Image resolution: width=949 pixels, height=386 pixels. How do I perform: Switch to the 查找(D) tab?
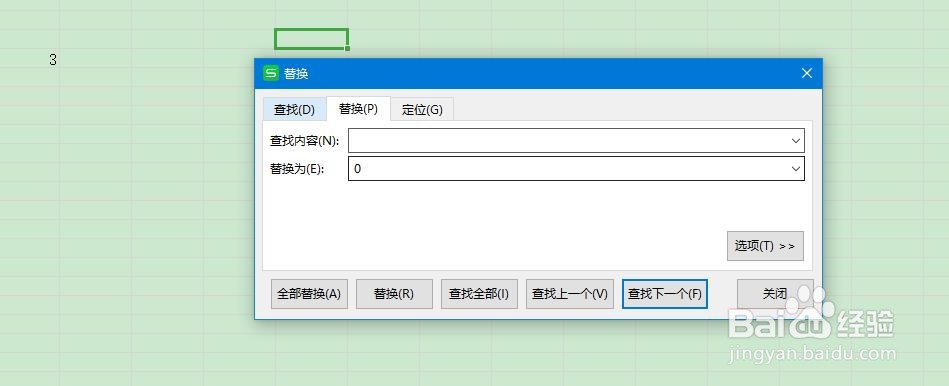(x=295, y=110)
